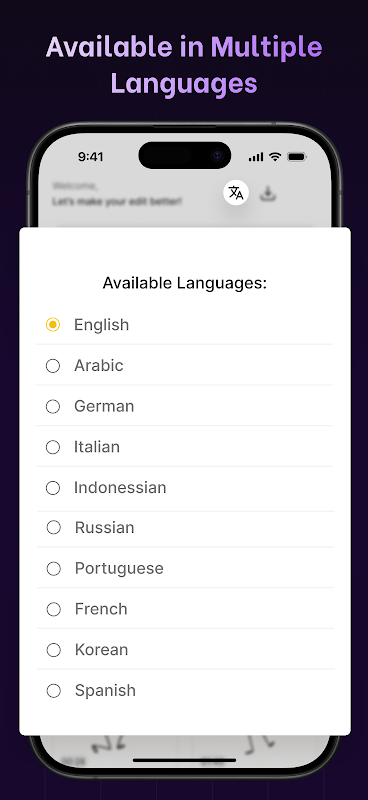Tap the home indicator bar
Viewport: 368px width, 800px height.
(x=184, y=760)
